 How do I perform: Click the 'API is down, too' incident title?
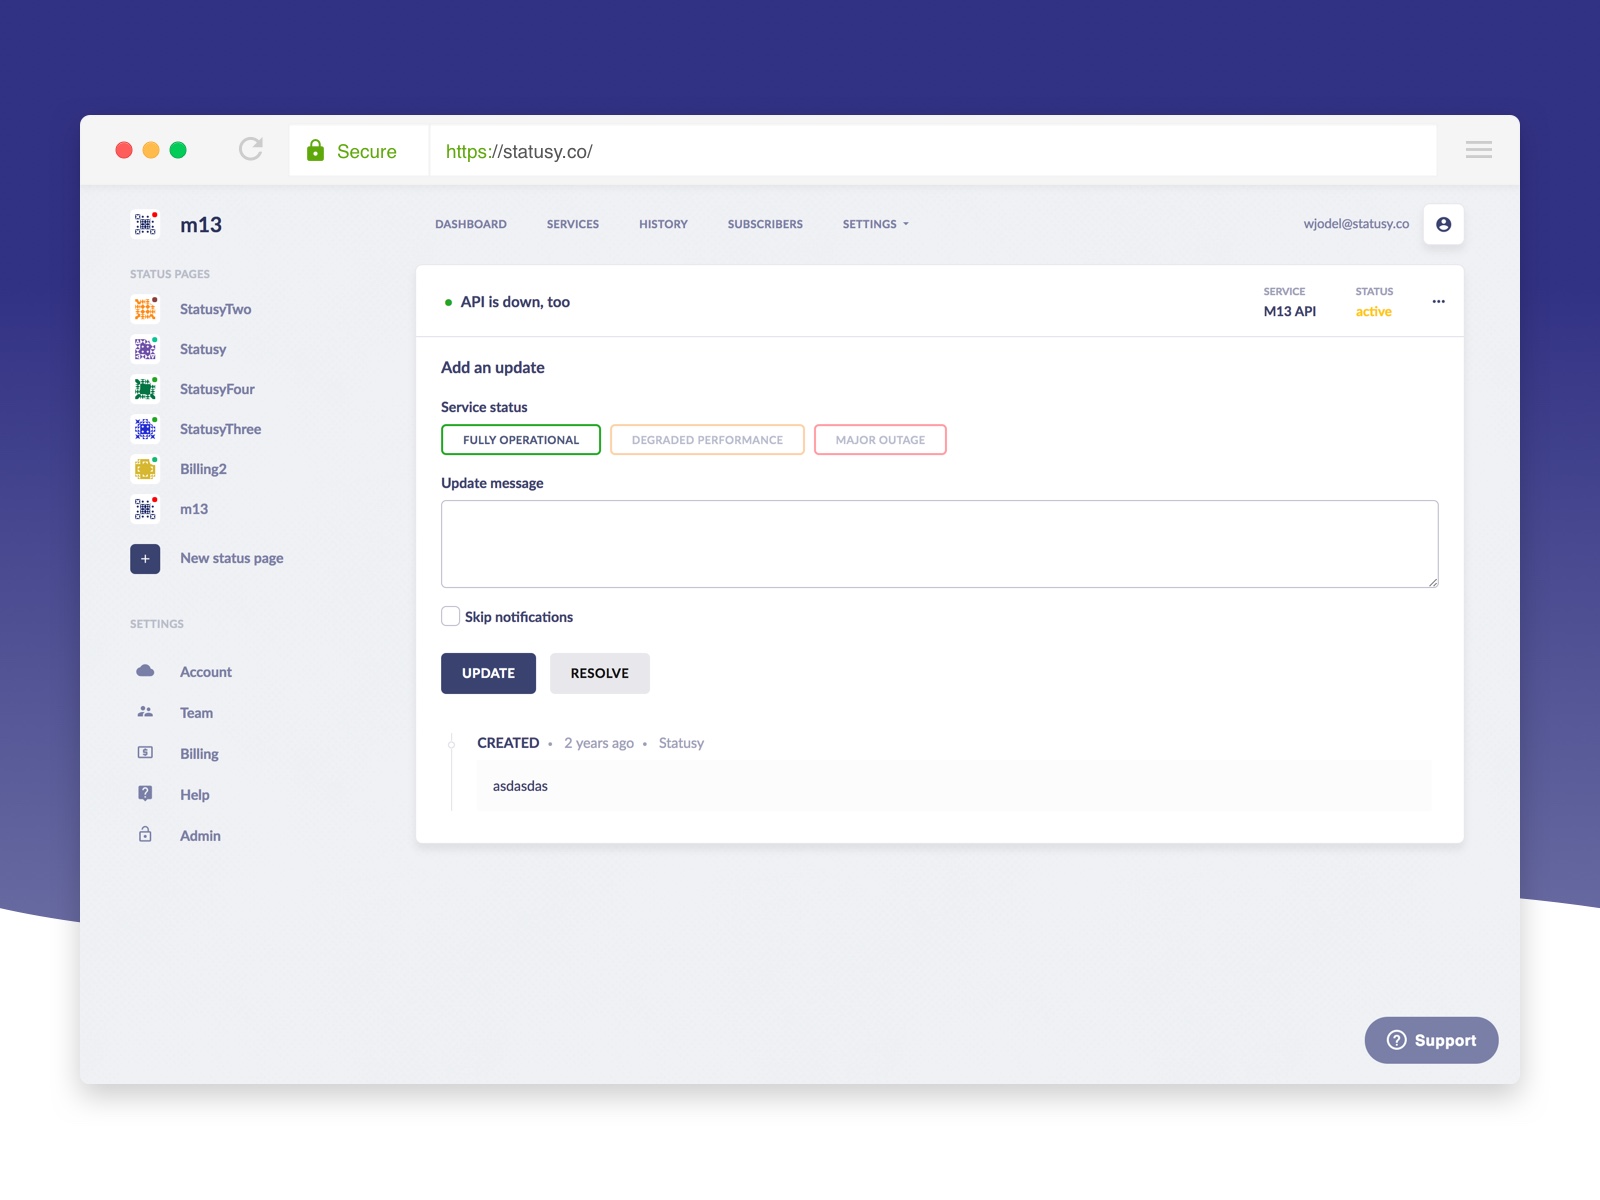(515, 302)
